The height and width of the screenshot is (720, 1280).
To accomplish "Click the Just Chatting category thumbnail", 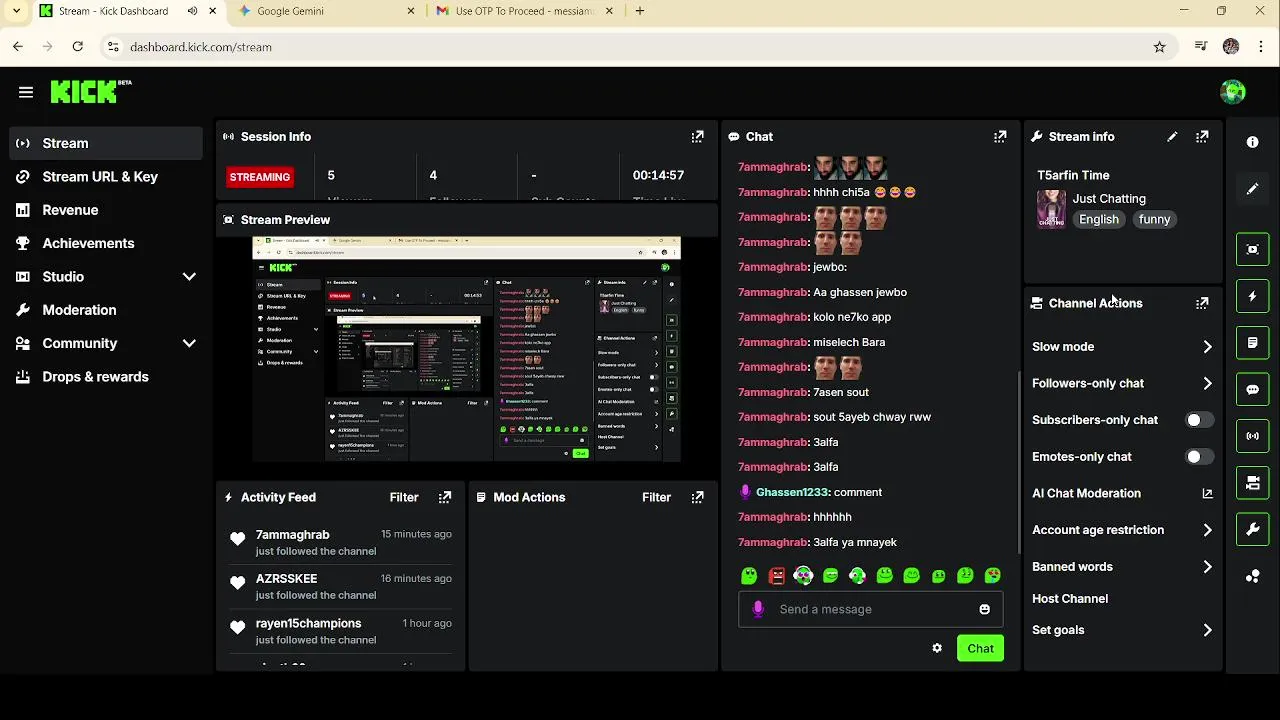I will [1051, 209].
